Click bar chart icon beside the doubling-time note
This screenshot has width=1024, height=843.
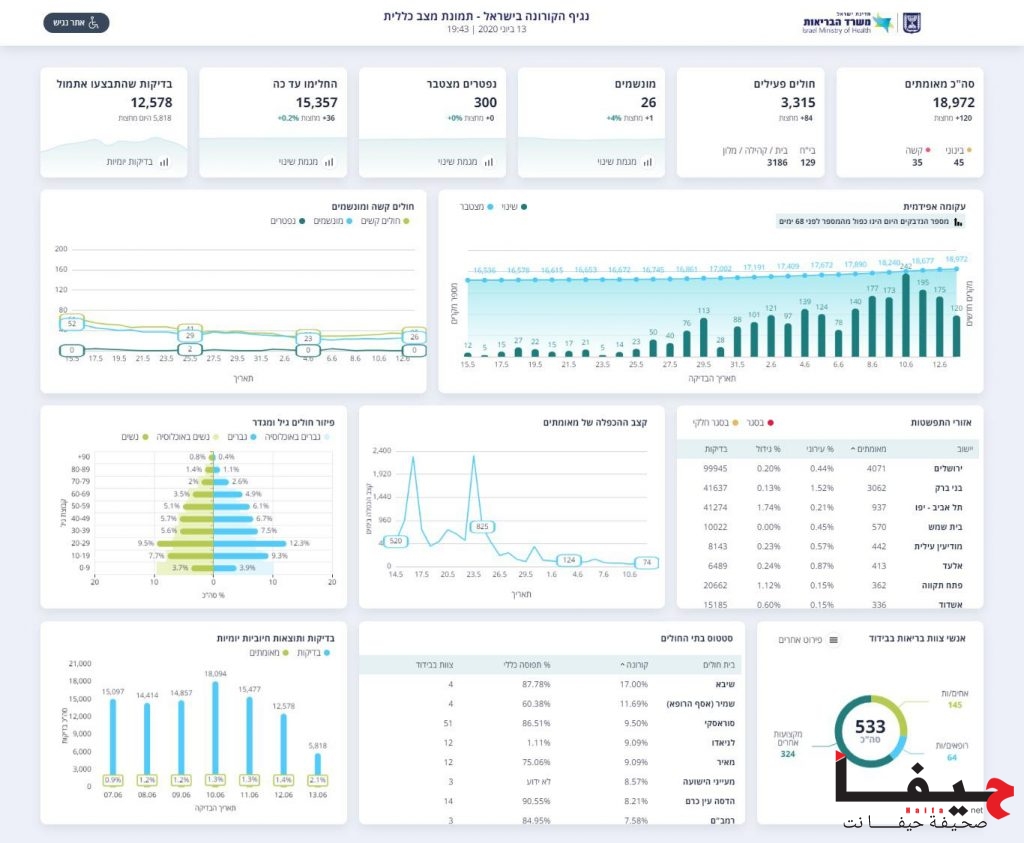point(958,222)
